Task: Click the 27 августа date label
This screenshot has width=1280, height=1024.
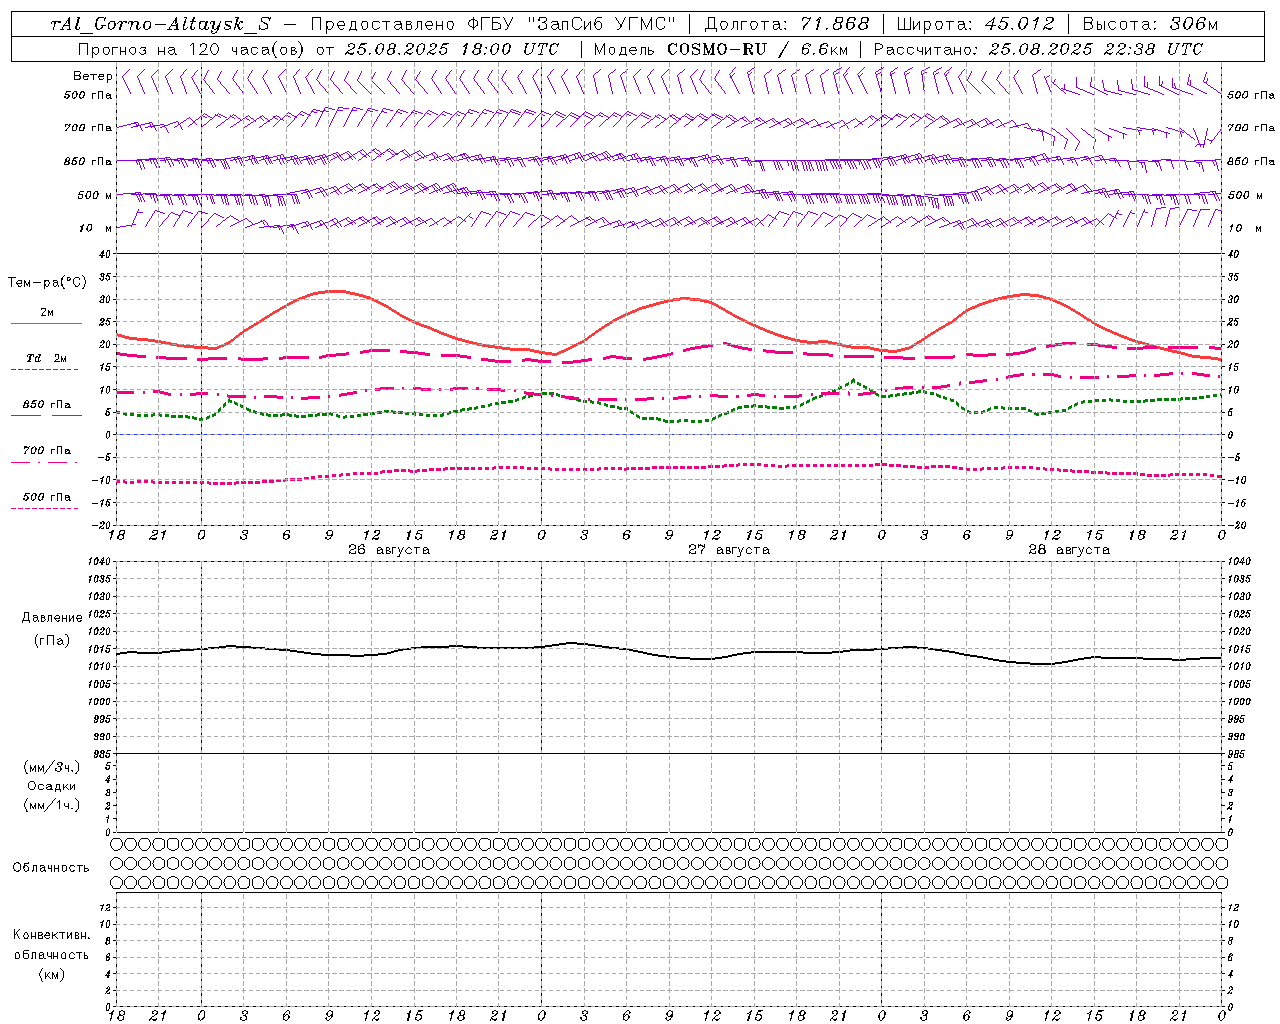Action: pos(729,550)
